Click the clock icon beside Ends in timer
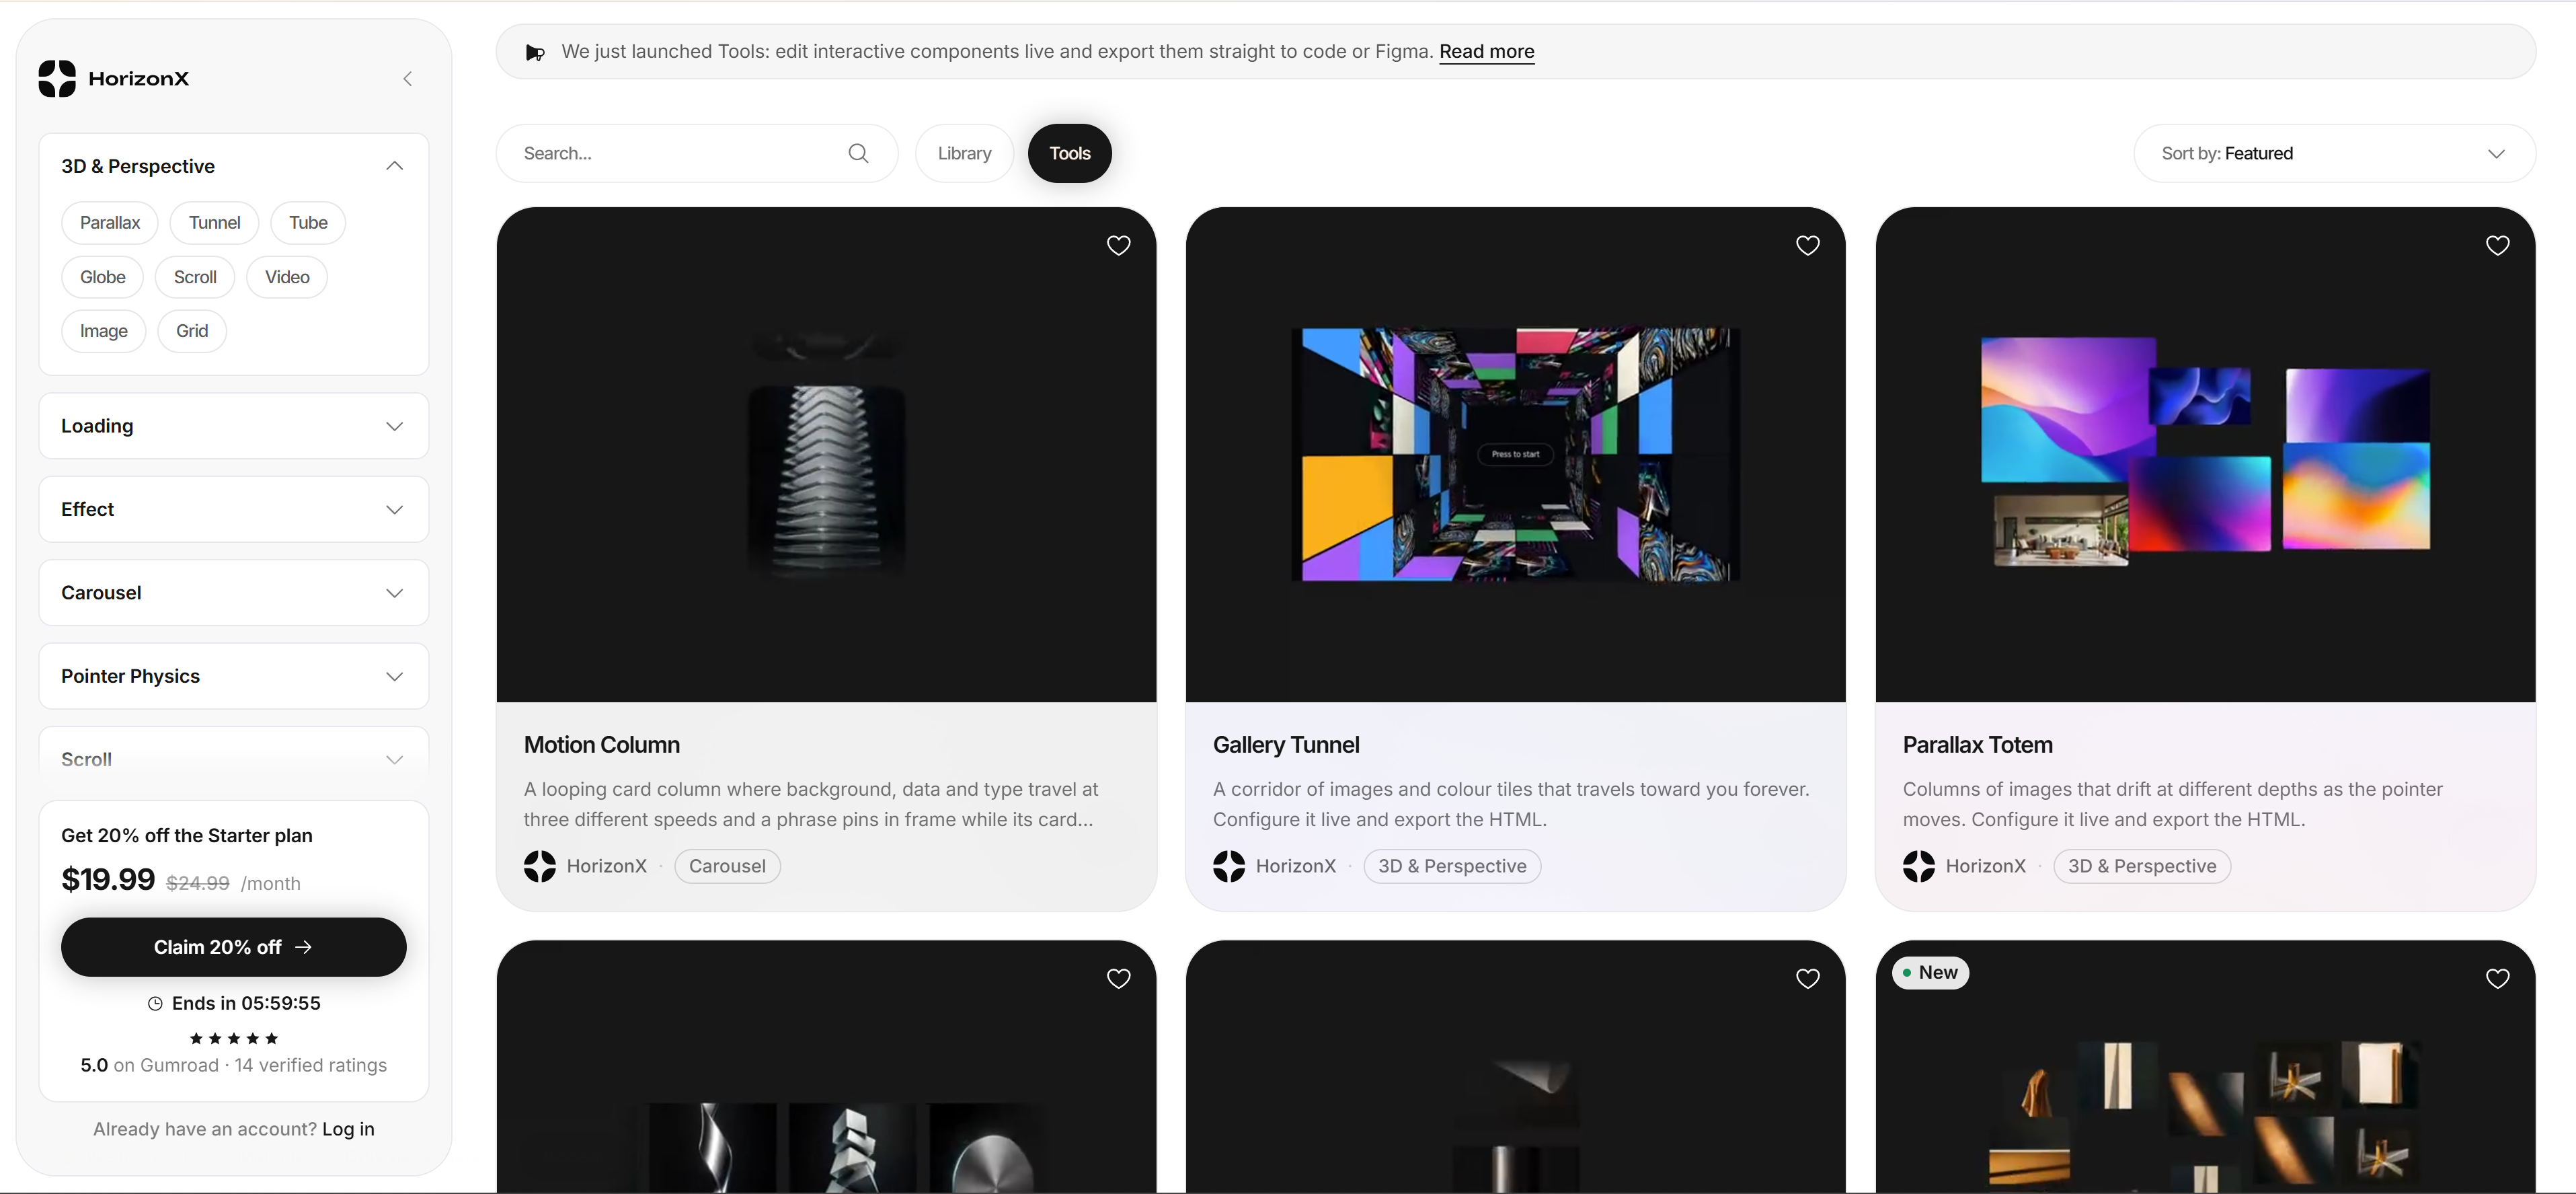This screenshot has width=2576, height=1194. [155, 1003]
